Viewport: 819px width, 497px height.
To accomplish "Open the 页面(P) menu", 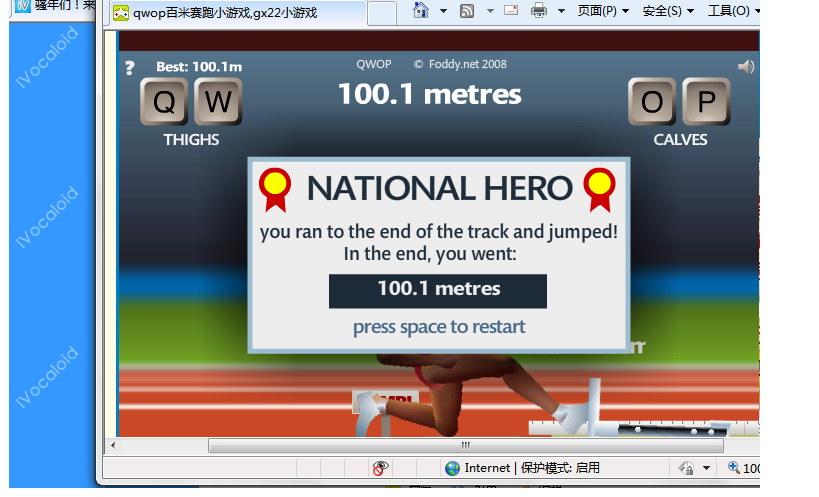I will (602, 11).
